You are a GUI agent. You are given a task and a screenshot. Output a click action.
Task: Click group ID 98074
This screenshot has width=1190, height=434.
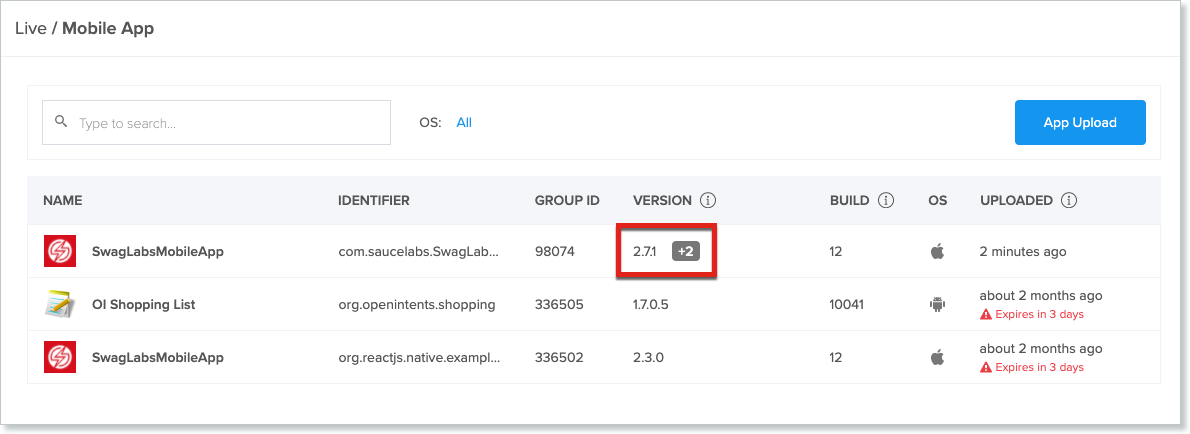(555, 251)
